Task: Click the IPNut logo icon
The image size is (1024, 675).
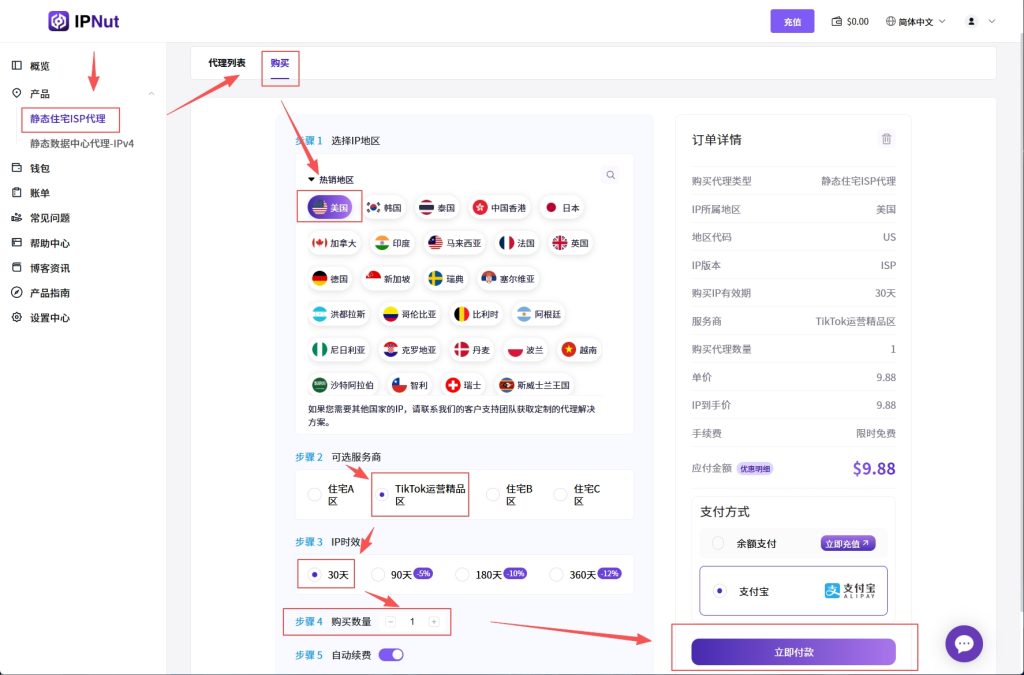Action: pos(59,21)
